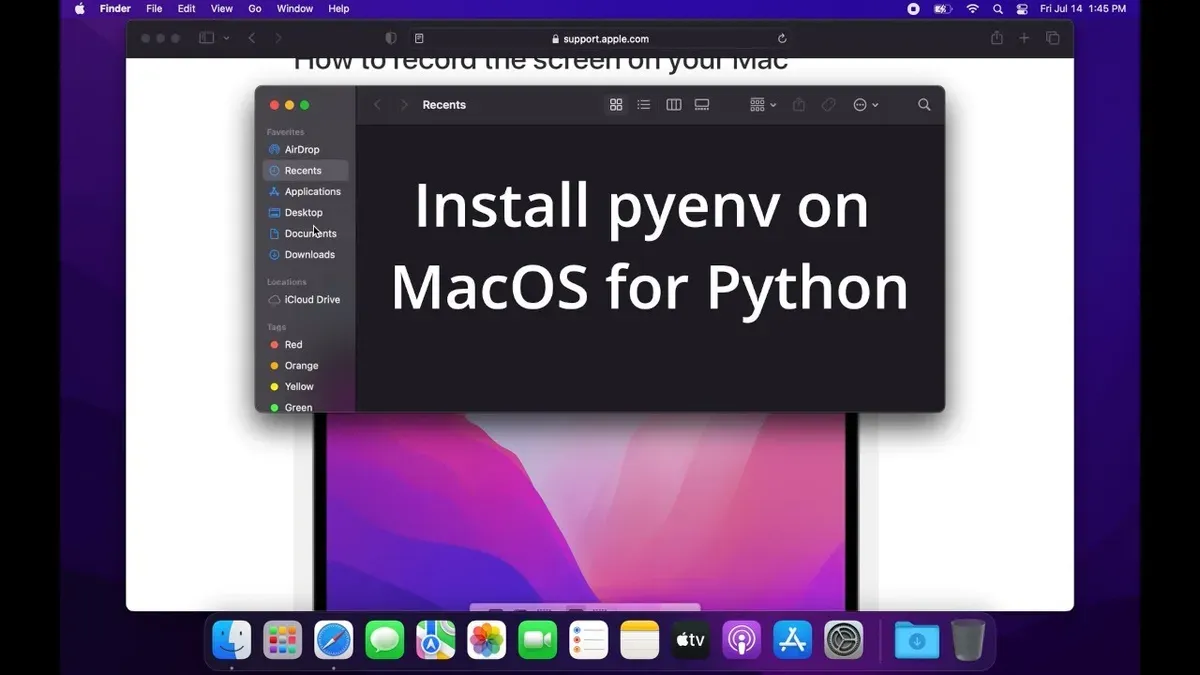
Task: Go forward in Safari
Action: pos(278,38)
